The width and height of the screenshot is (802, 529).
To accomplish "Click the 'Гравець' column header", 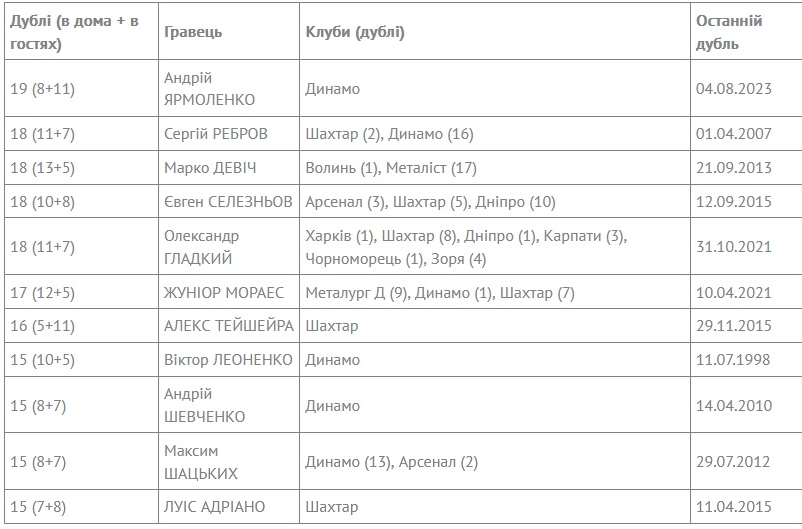I will (192, 32).
